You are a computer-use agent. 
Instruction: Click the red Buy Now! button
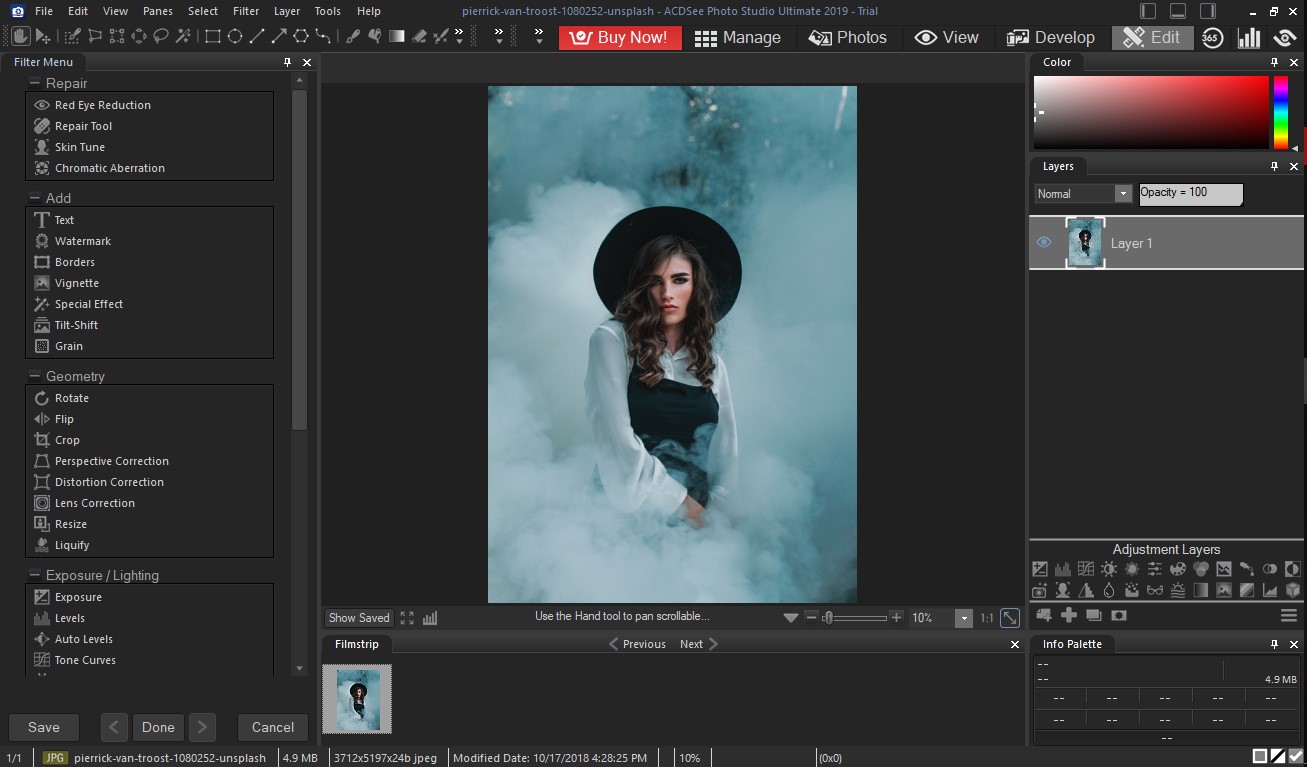click(620, 37)
